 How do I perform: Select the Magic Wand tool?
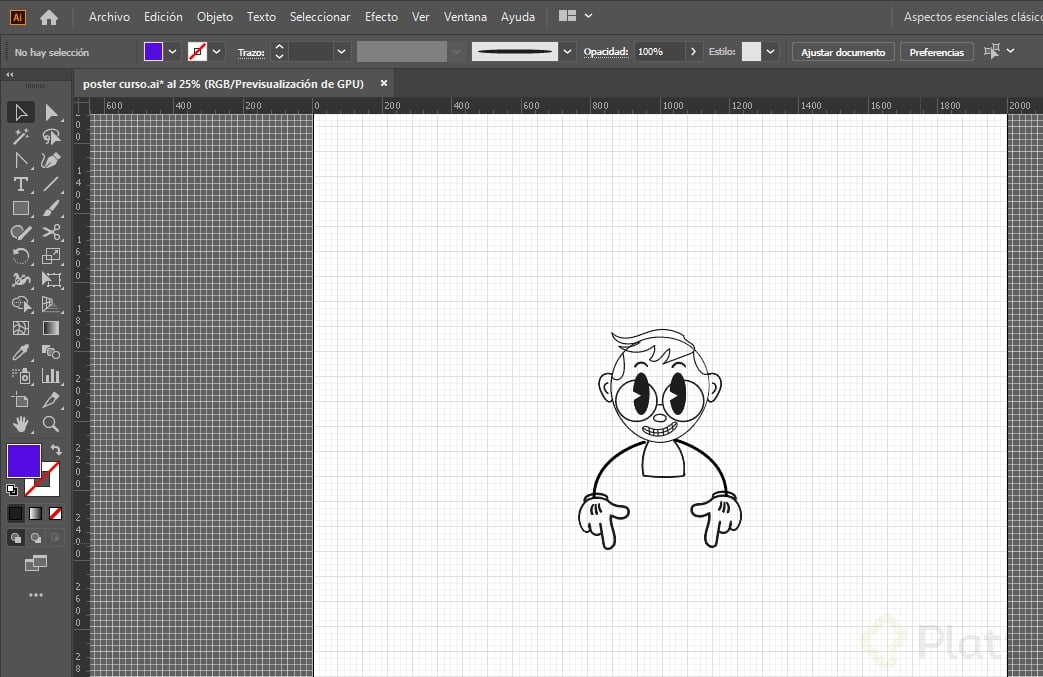[x=20, y=137]
